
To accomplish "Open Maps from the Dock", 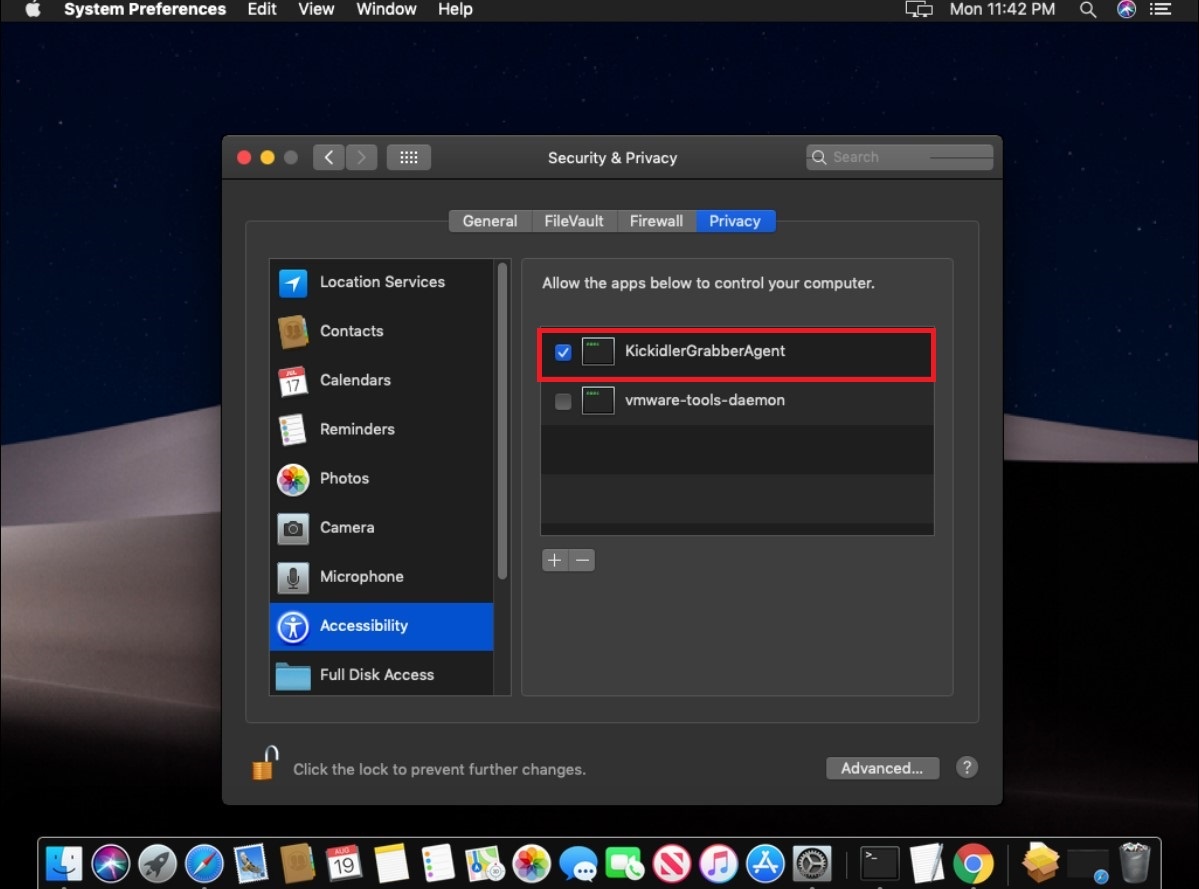I will pos(485,864).
